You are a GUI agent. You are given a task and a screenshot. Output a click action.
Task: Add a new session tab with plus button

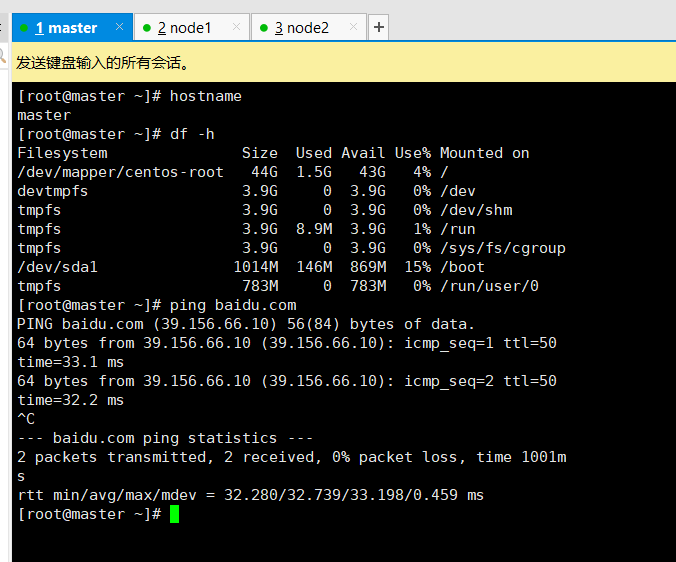click(379, 28)
